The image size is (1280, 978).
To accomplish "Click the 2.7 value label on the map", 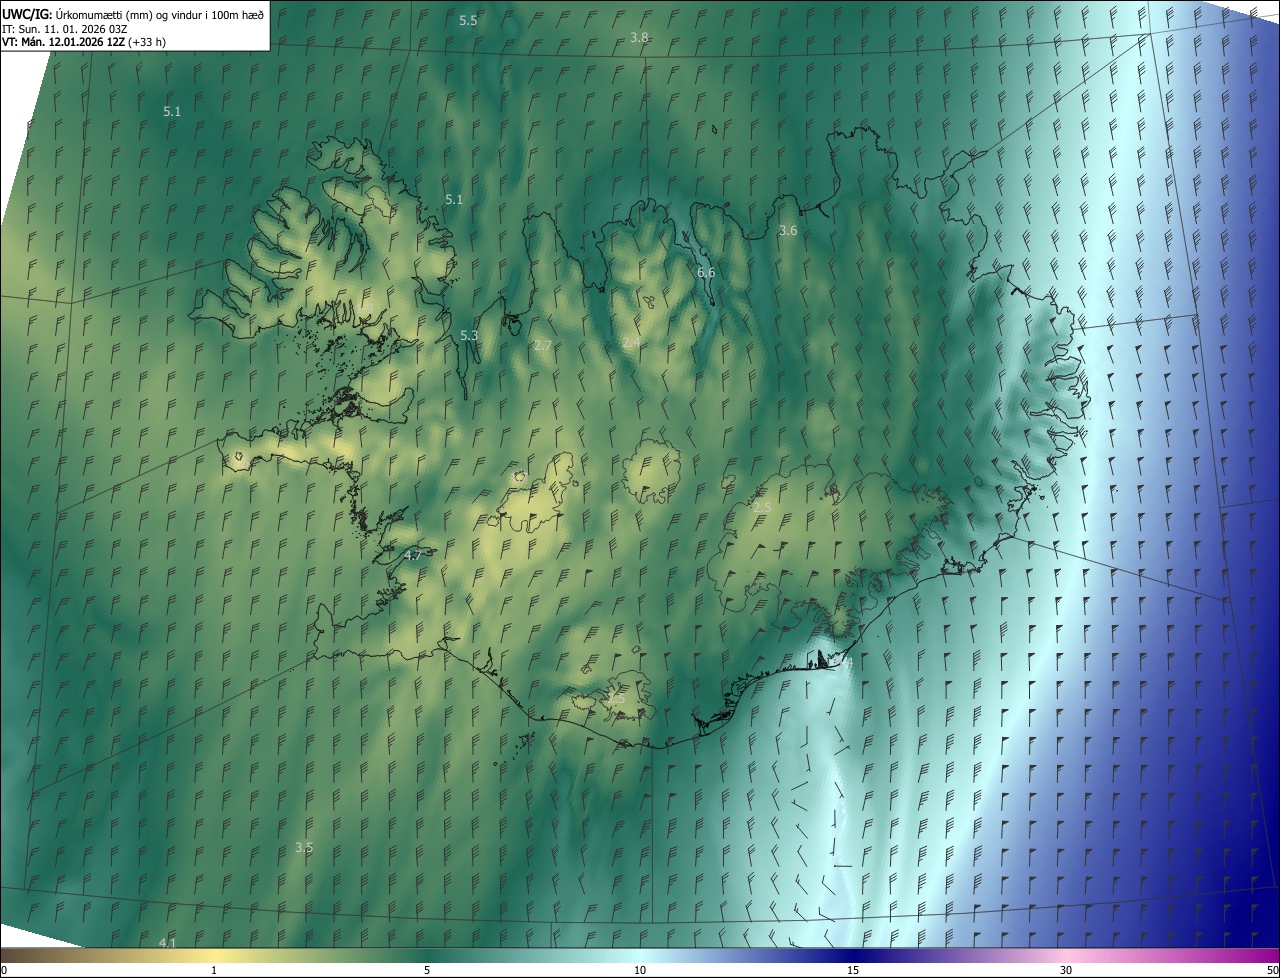I will pos(542,345).
